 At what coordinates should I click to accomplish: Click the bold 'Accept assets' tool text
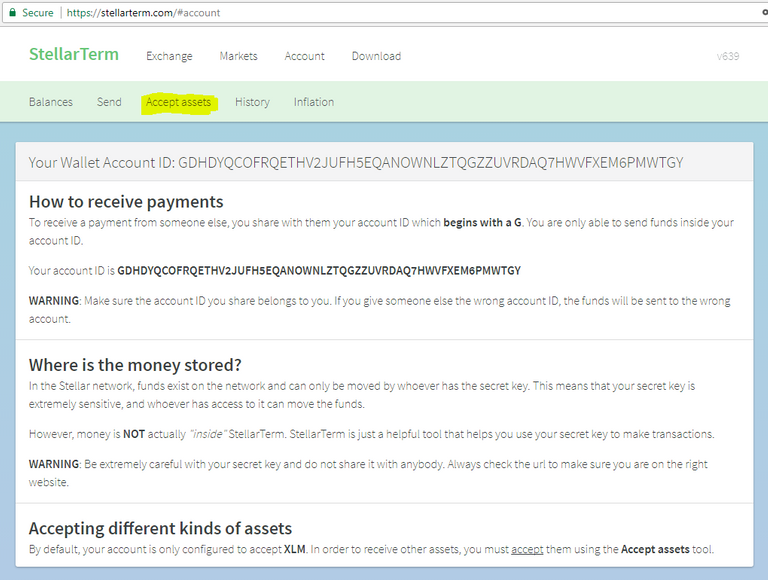(655, 550)
